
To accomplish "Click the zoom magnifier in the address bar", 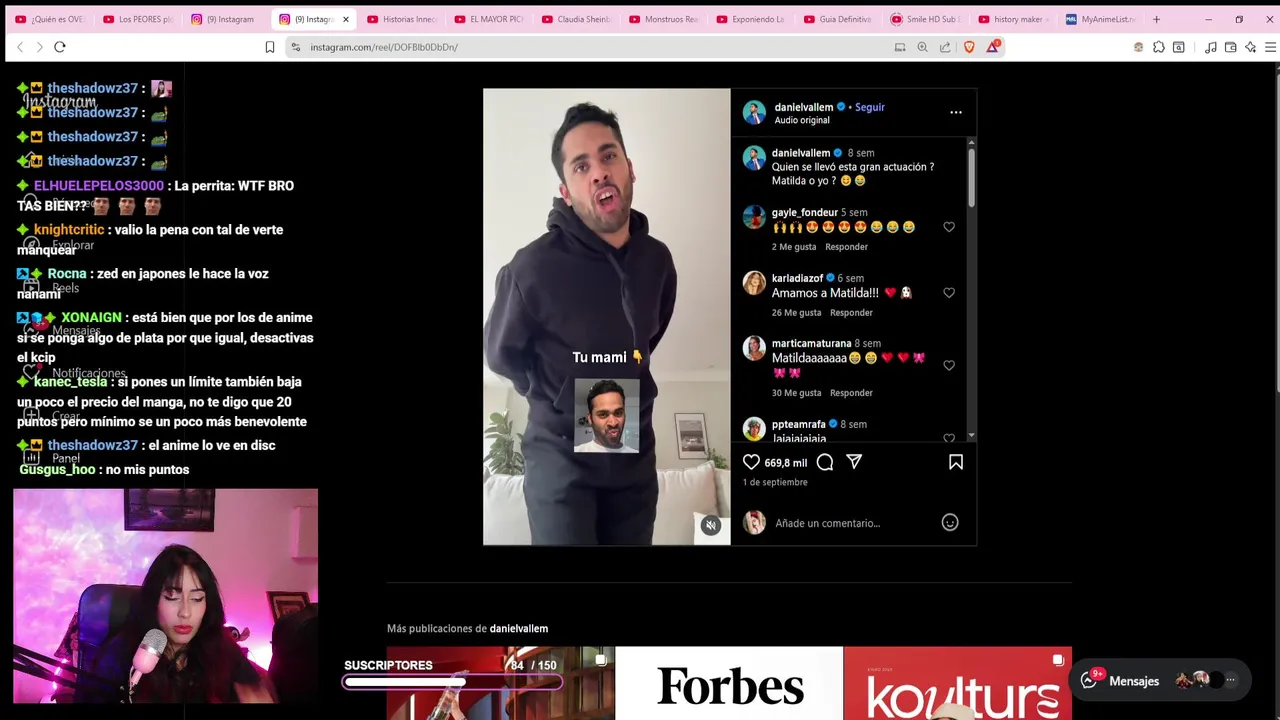I will click(x=922, y=47).
